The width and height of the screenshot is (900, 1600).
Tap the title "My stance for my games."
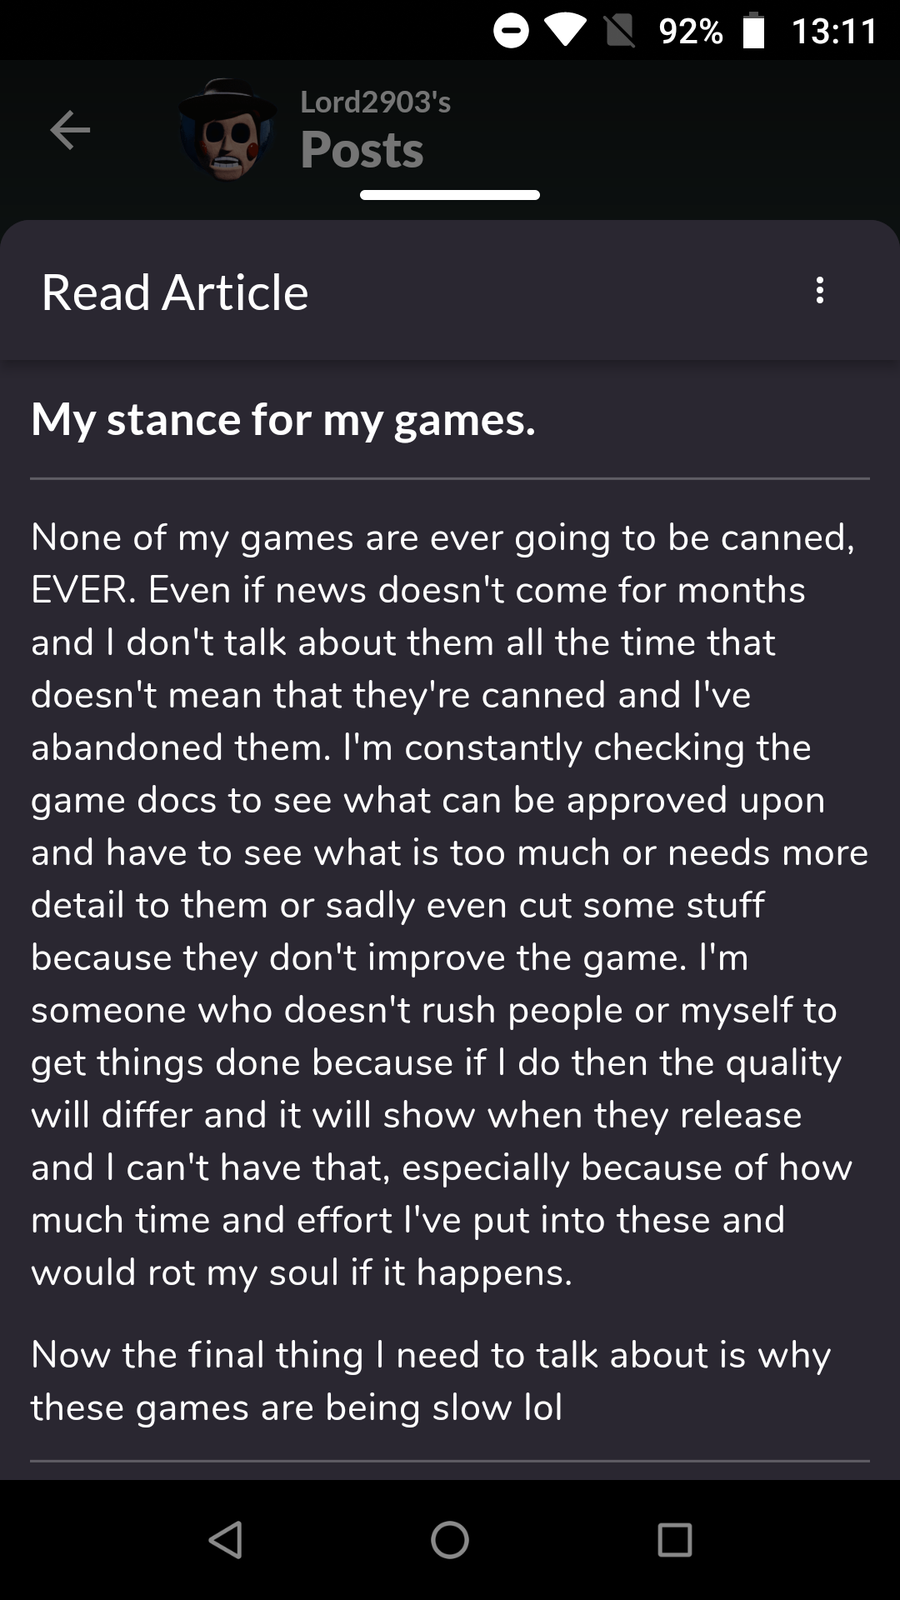(283, 420)
